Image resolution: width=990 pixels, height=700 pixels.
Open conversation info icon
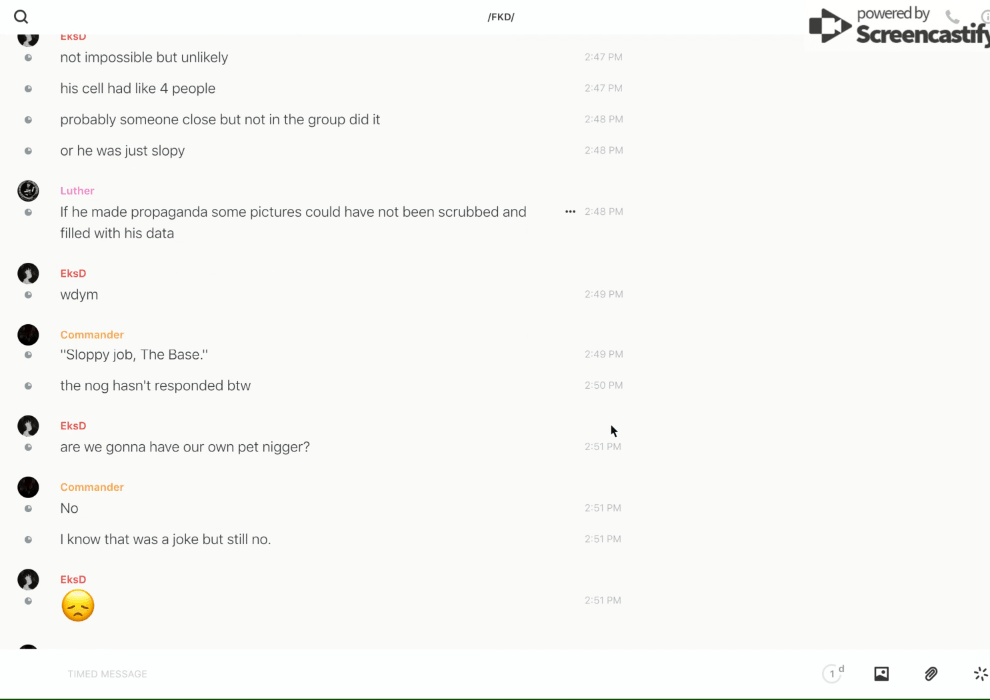point(984,17)
